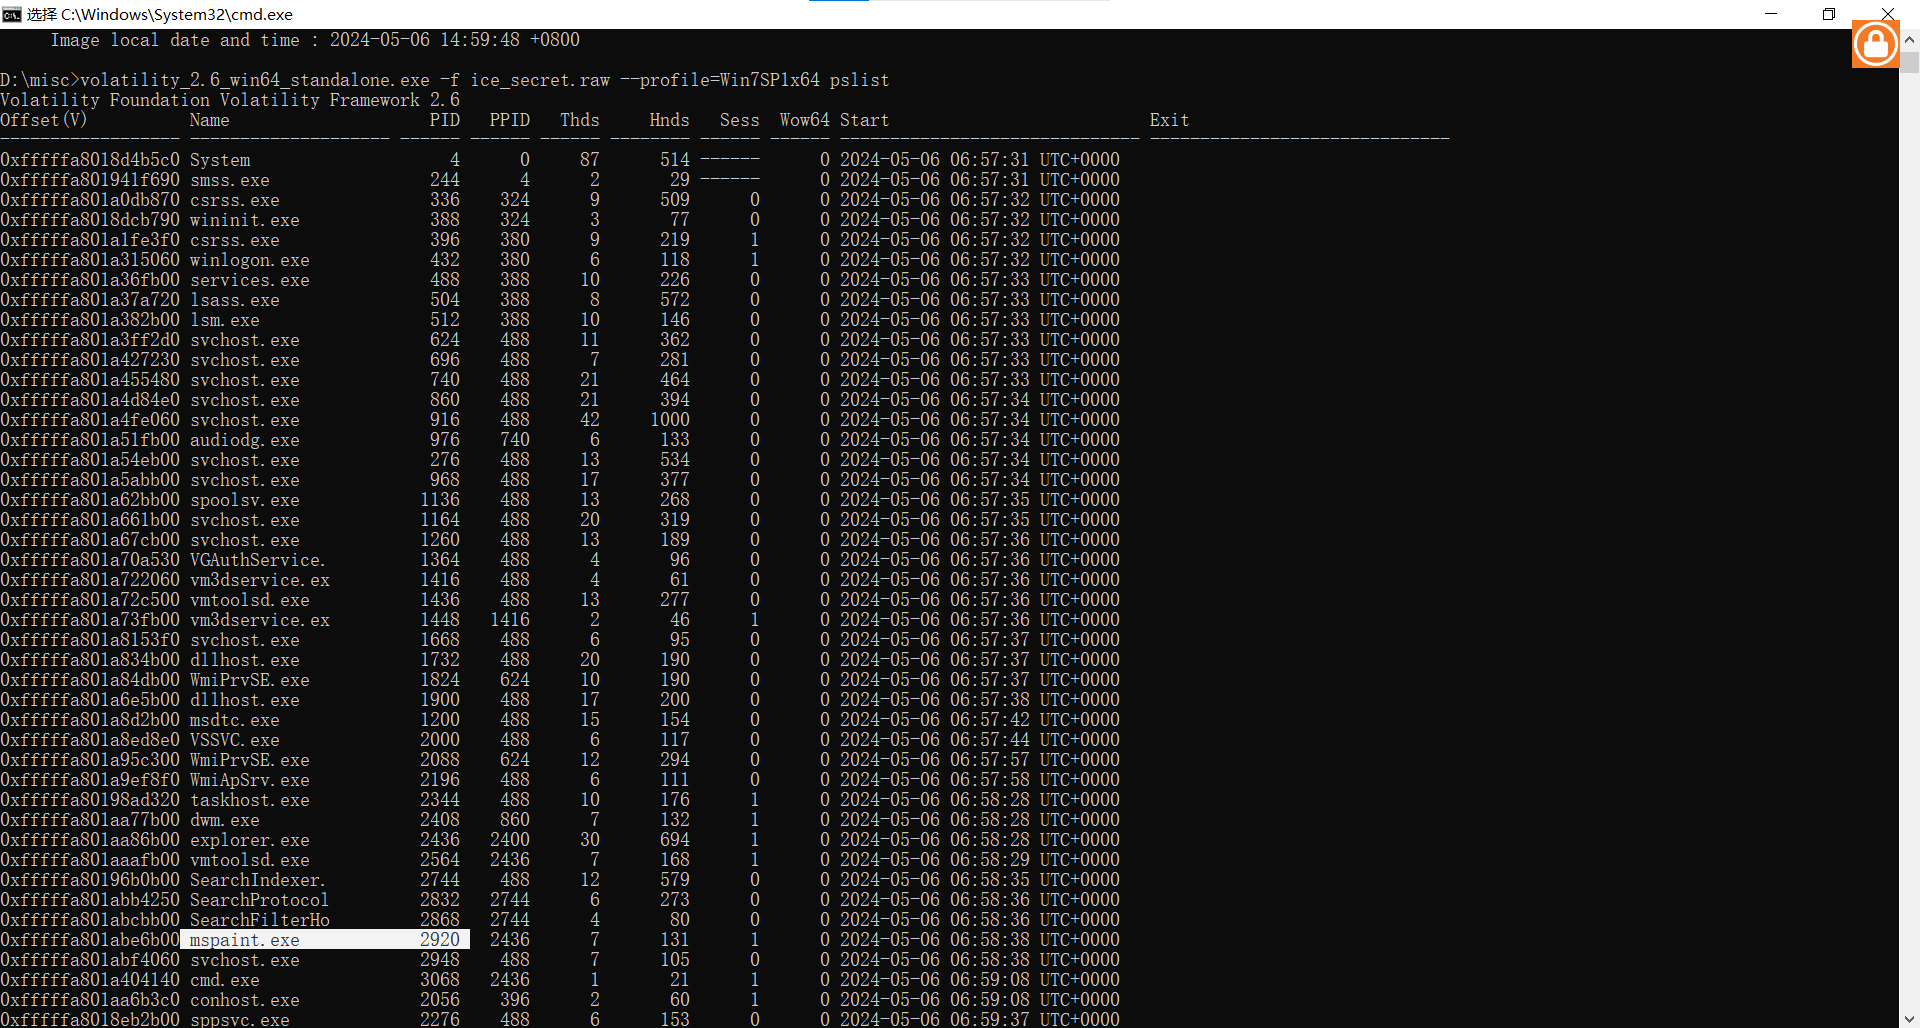Click the Exit column header
1920x1028 pixels.
(1170, 120)
